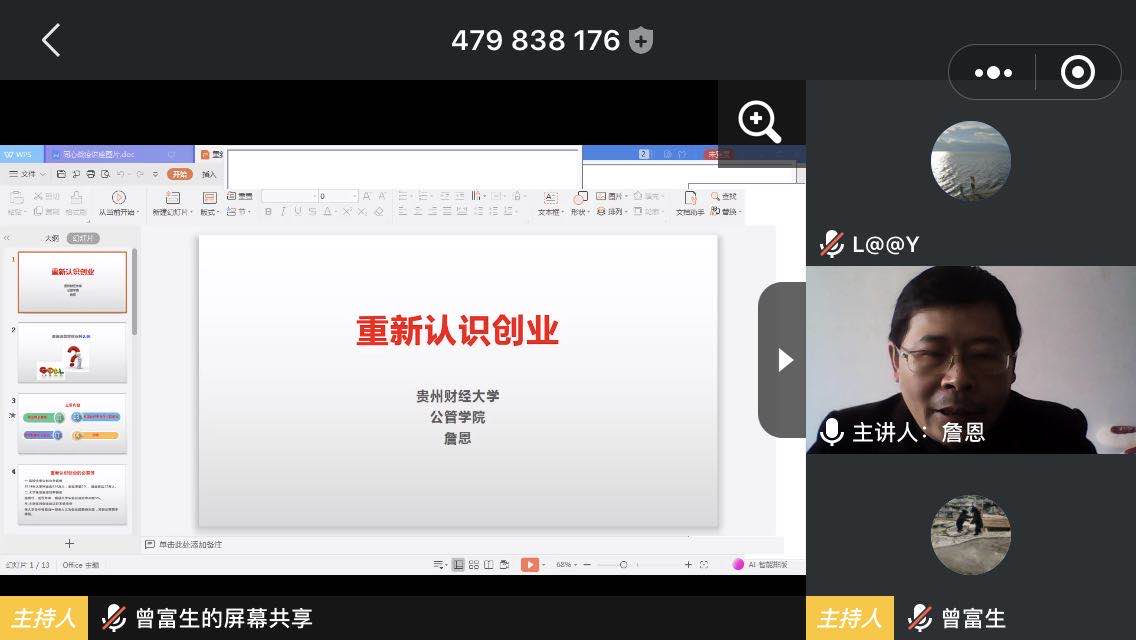Go back using the top-left arrow
Viewport: 1136px width, 640px height.
[51, 40]
